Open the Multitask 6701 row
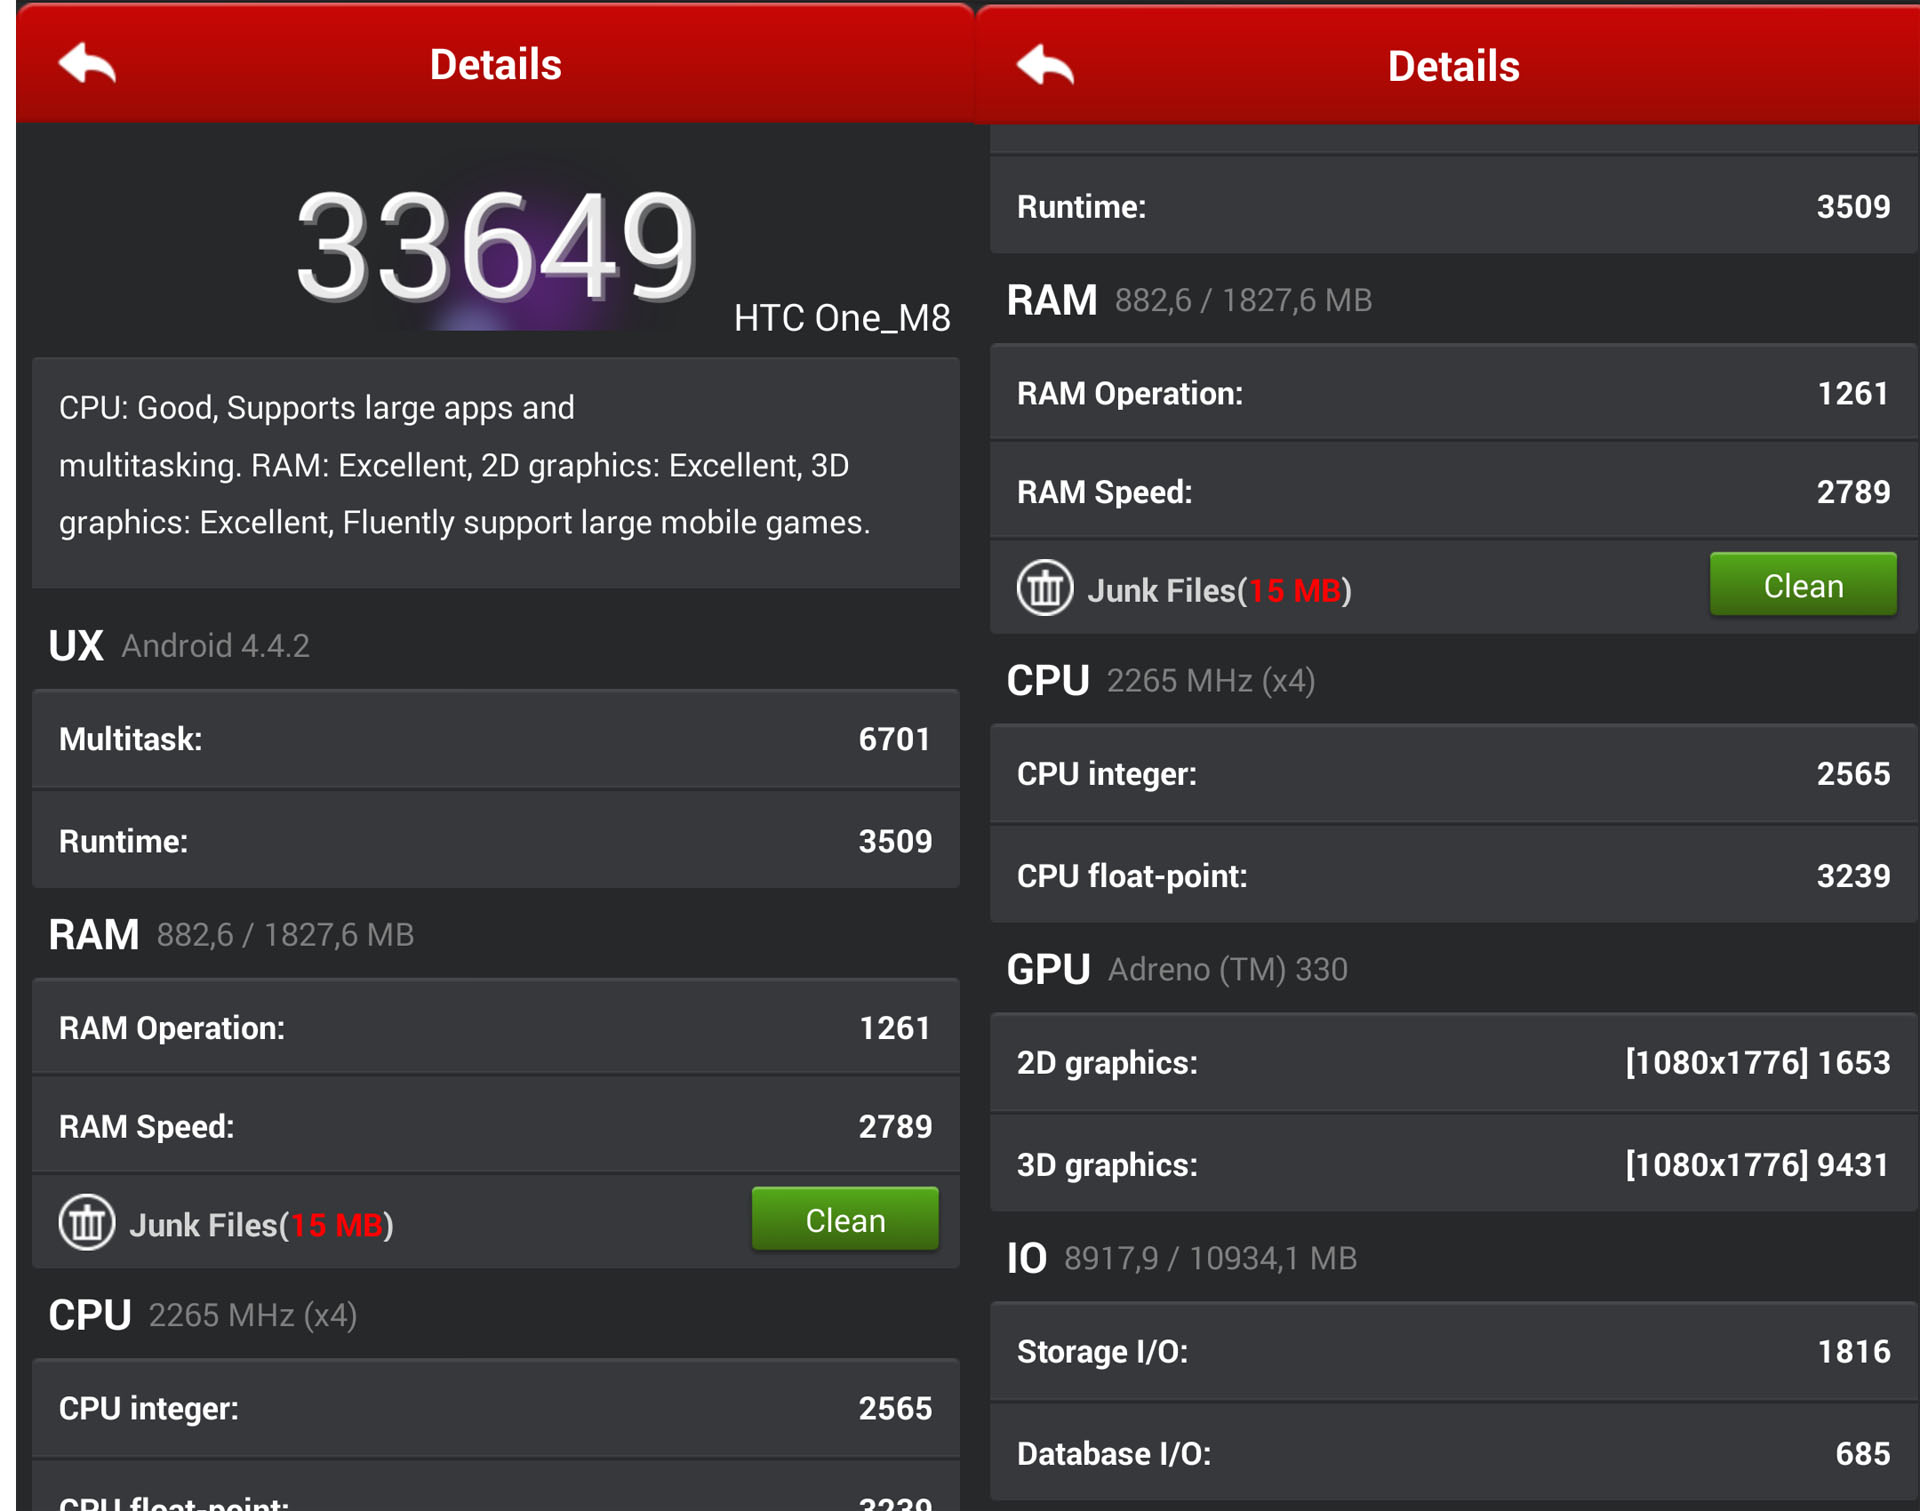This screenshot has width=1920, height=1511. click(496, 739)
